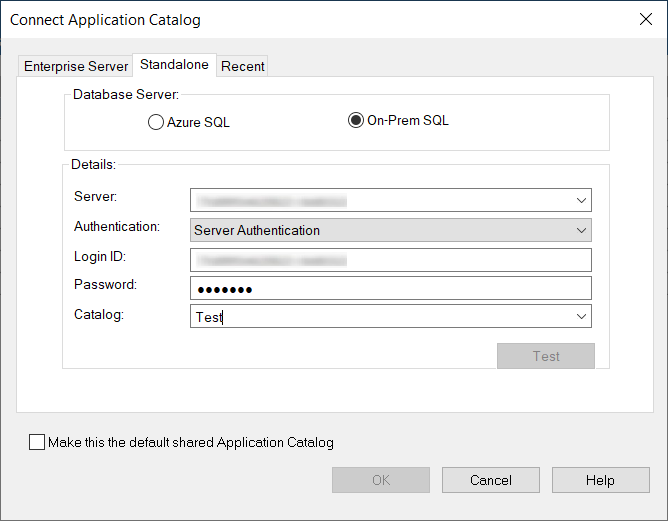Click the Connect Application Catalog title bar

[x=300, y=18]
